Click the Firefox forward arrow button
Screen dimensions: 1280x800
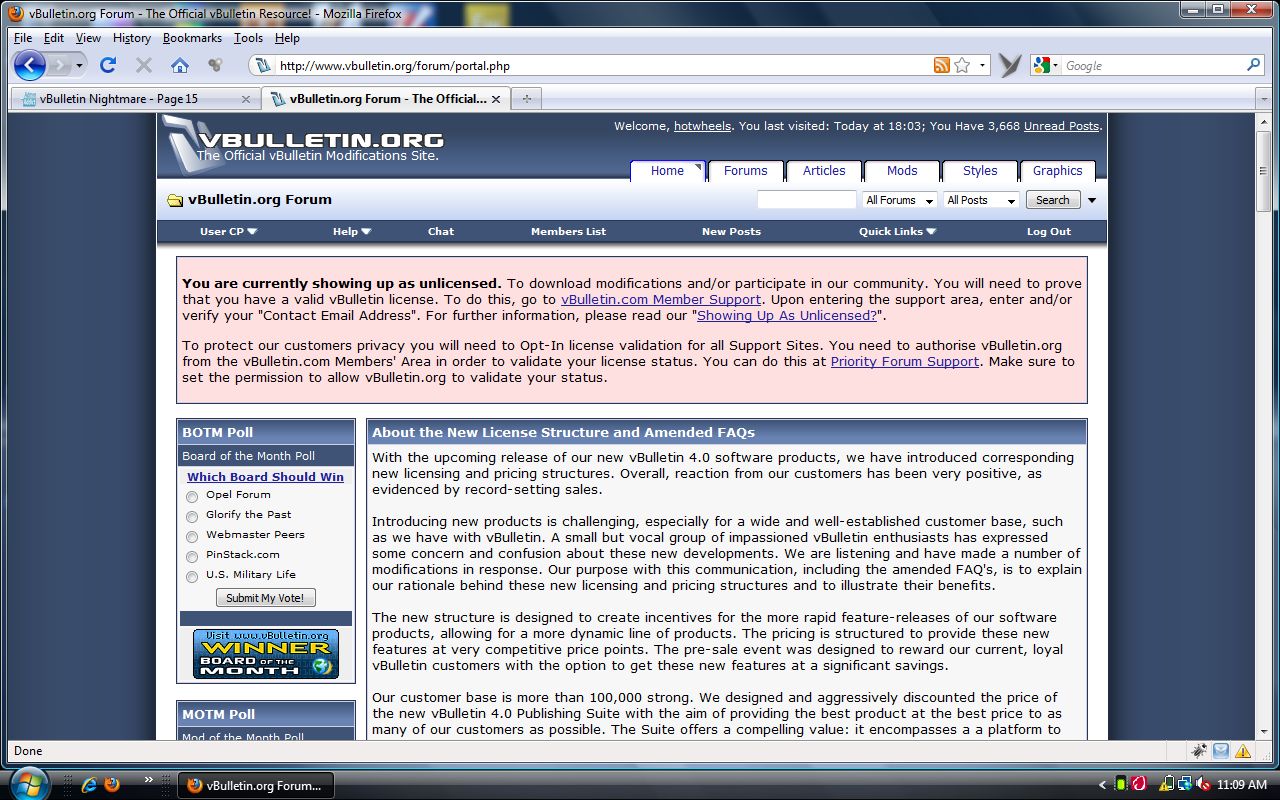click(61, 65)
